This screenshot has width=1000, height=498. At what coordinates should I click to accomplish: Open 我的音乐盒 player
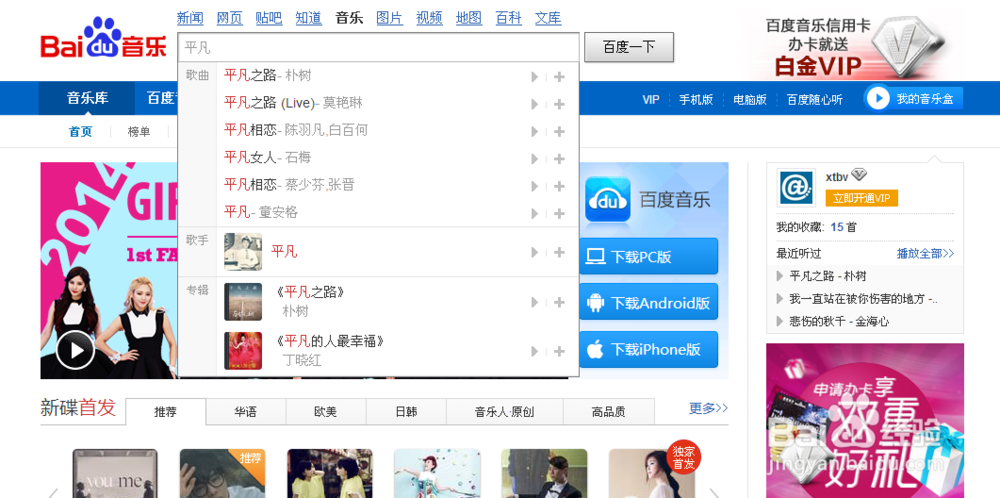pyautogui.click(x=913, y=98)
